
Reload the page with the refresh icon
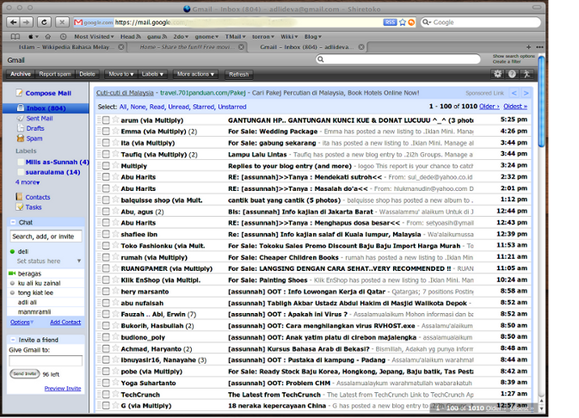coord(44,23)
